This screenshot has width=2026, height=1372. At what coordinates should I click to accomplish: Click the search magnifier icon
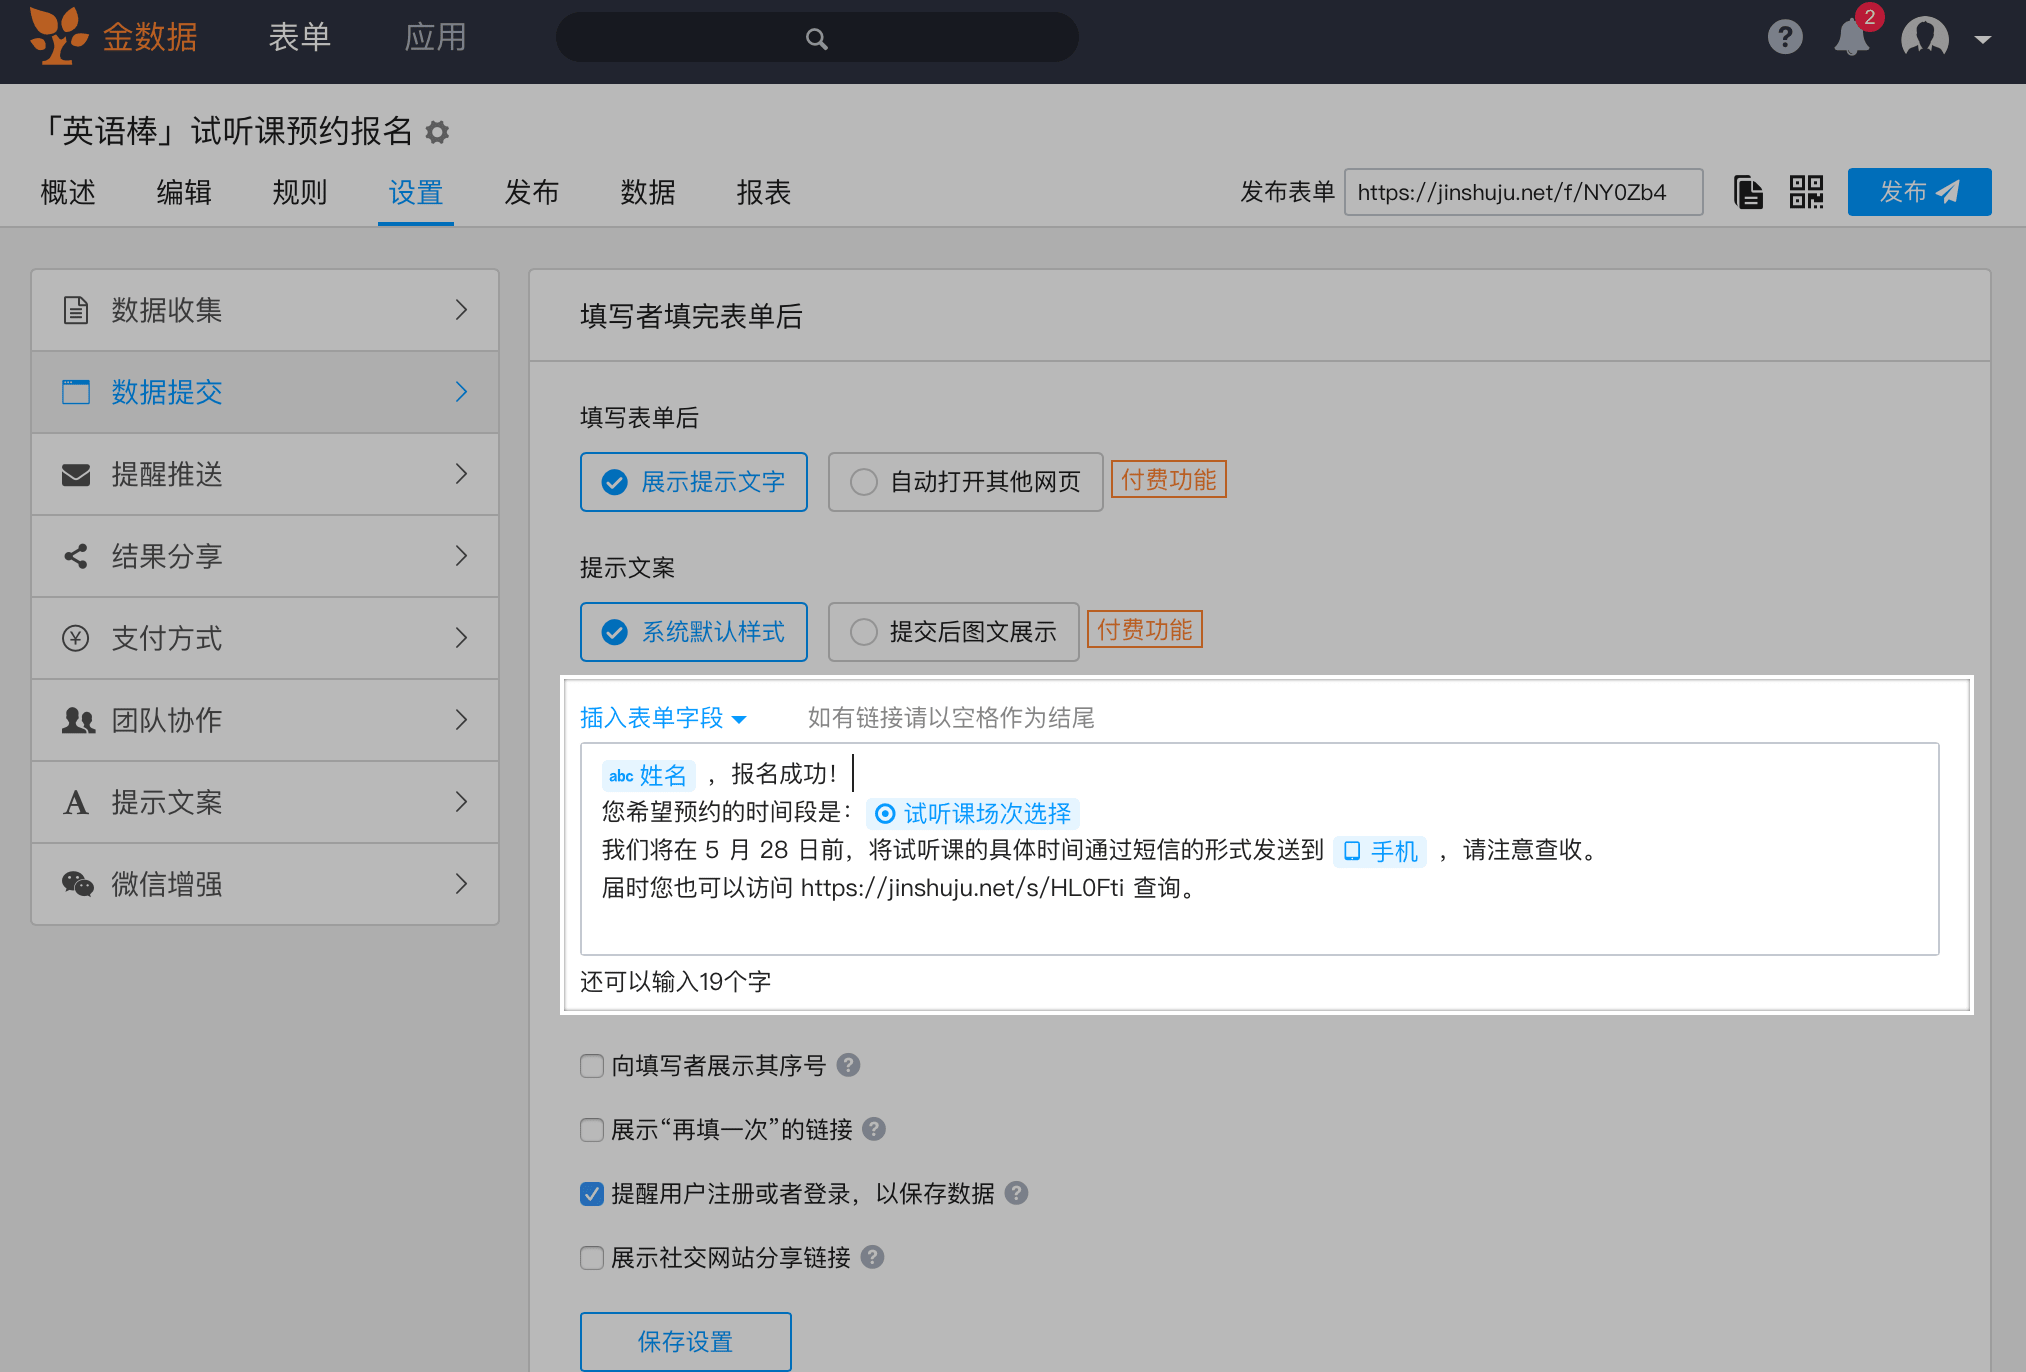[816, 39]
